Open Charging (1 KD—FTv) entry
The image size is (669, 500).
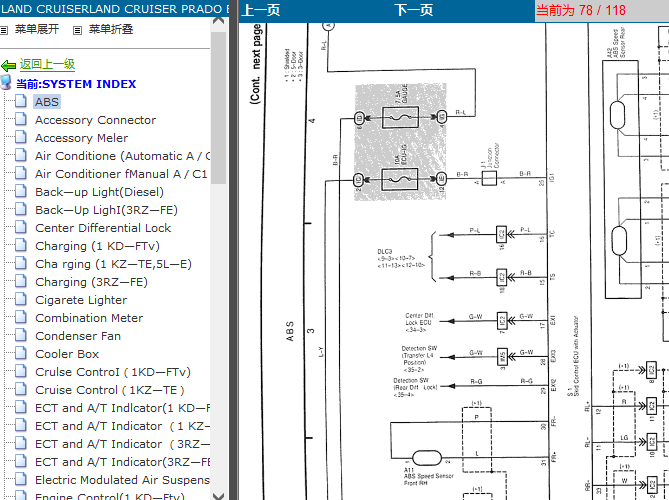(97, 246)
